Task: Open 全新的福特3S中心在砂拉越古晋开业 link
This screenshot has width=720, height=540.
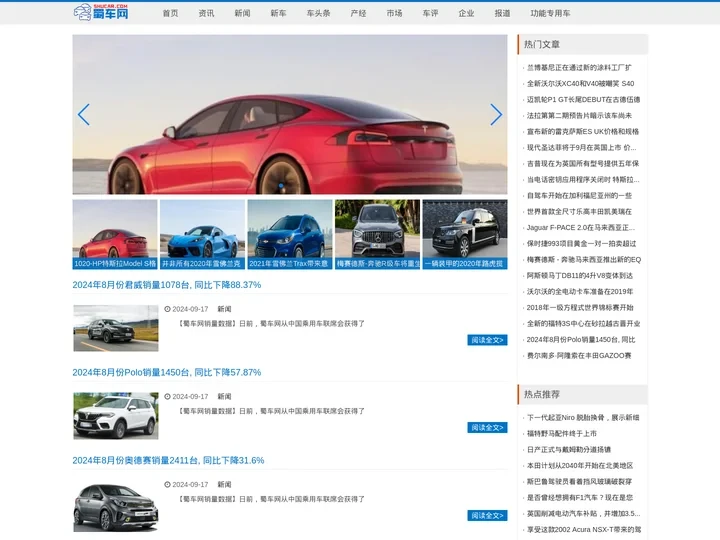Action: pos(583,324)
